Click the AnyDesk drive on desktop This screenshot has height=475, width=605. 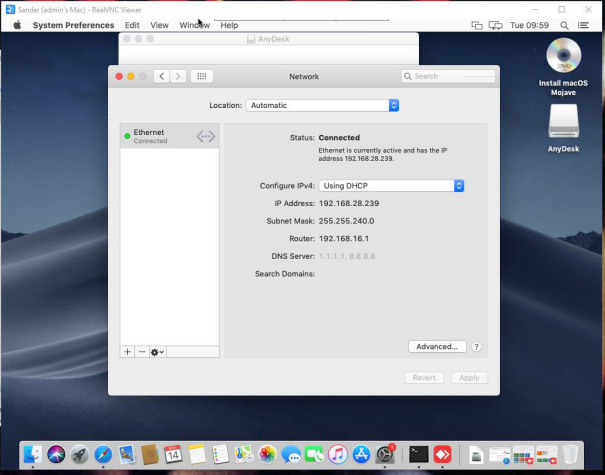[564, 123]
